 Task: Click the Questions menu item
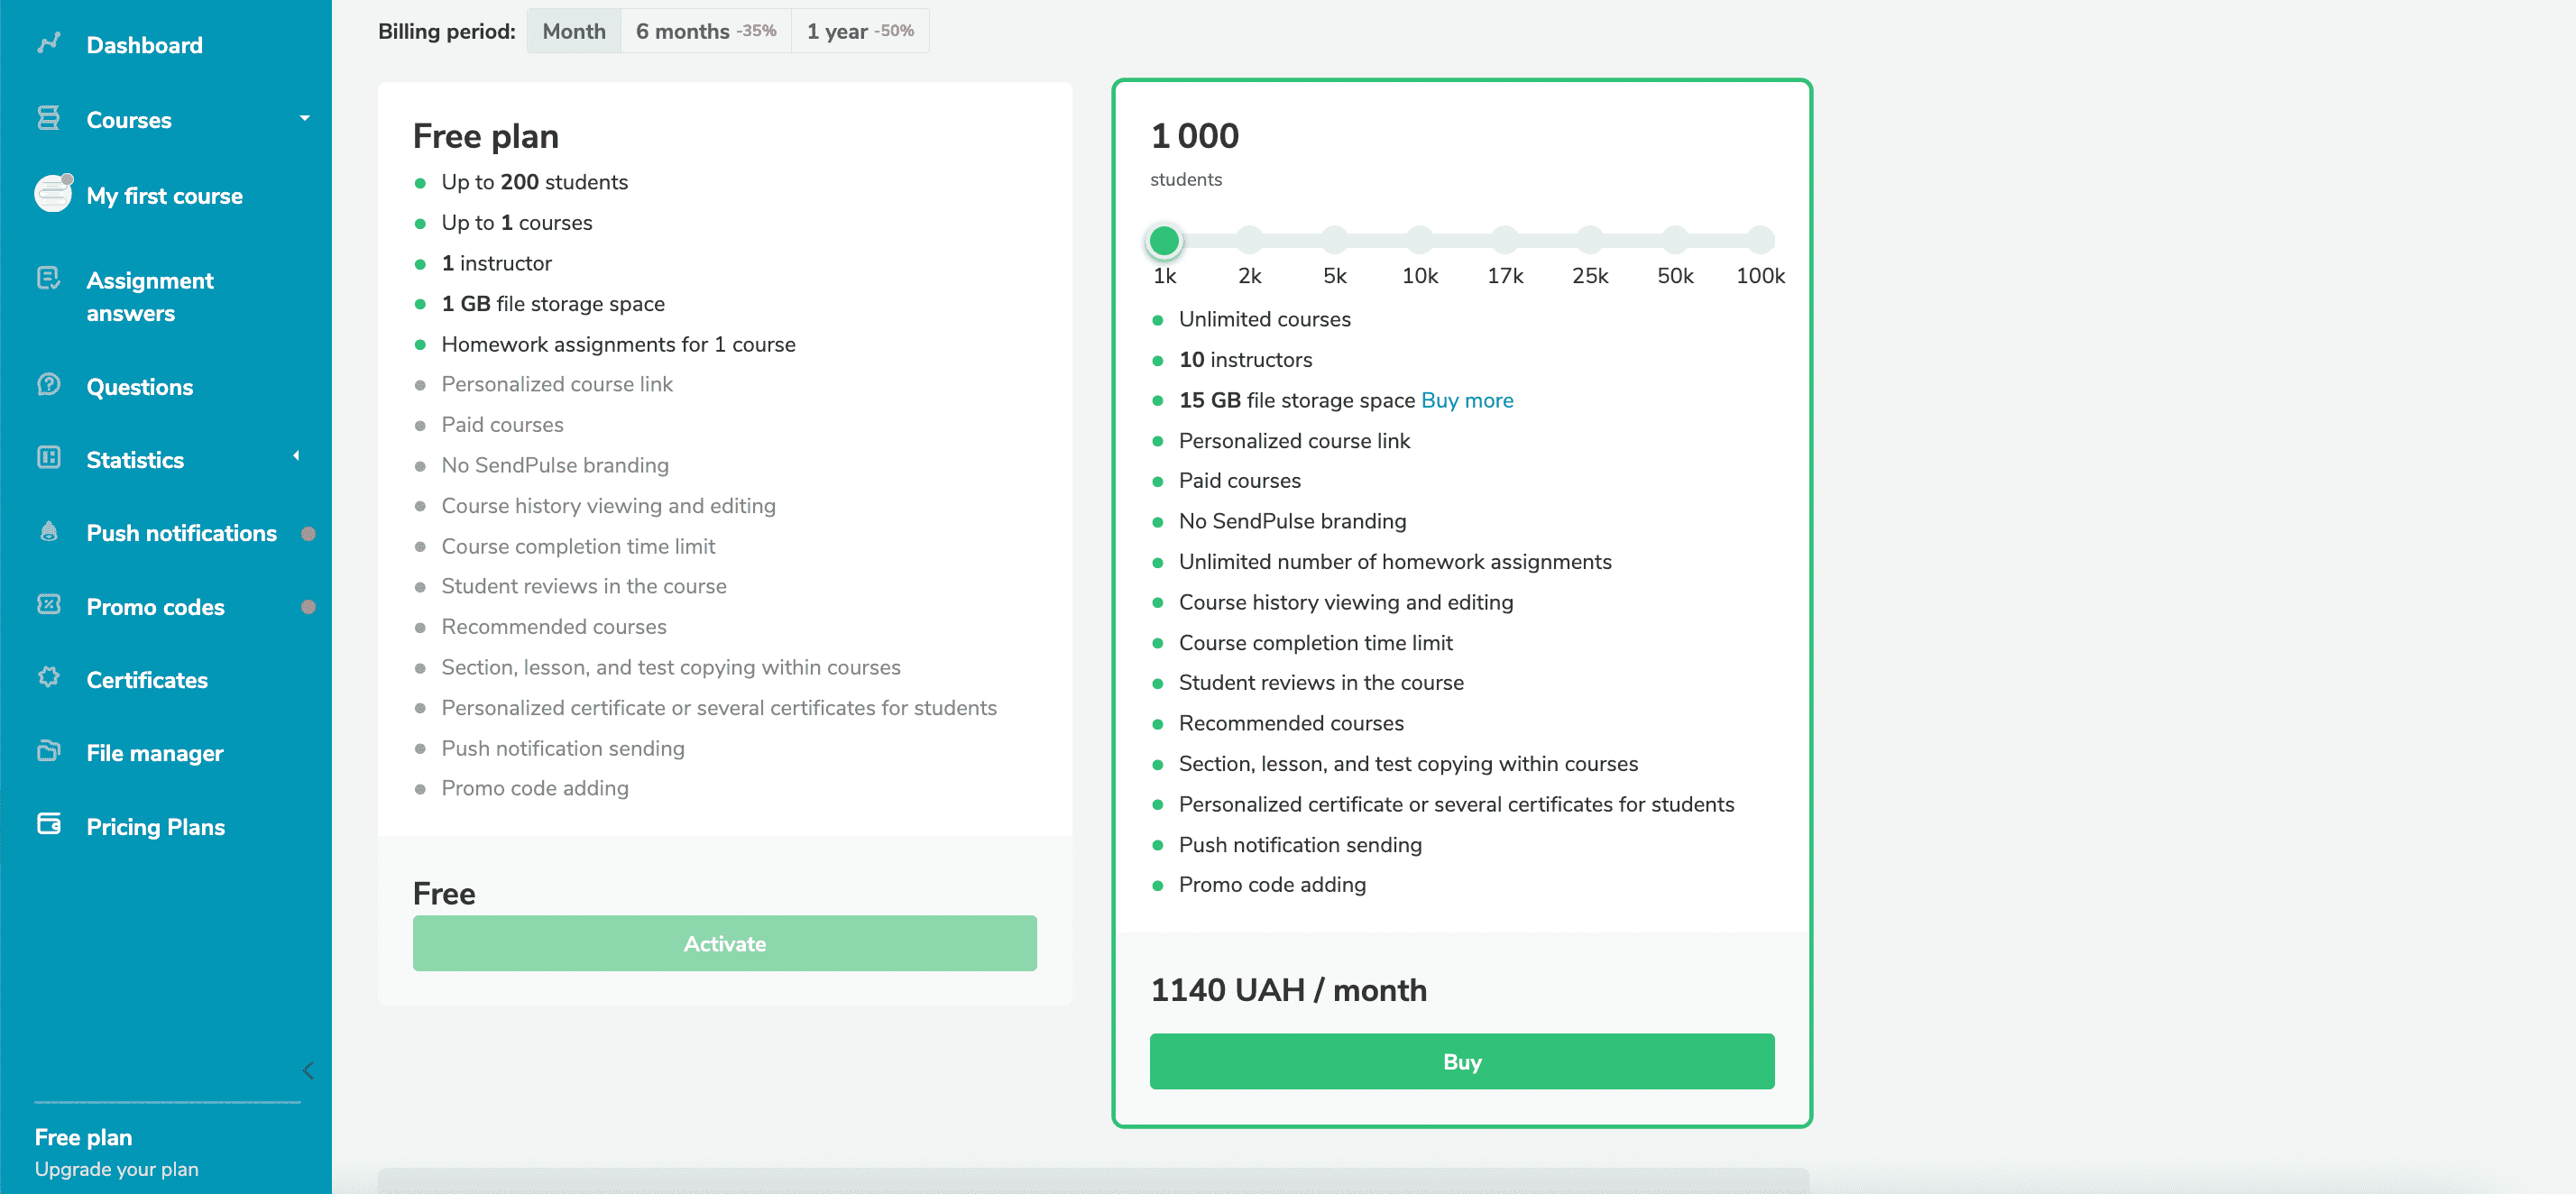coord(138,386)
